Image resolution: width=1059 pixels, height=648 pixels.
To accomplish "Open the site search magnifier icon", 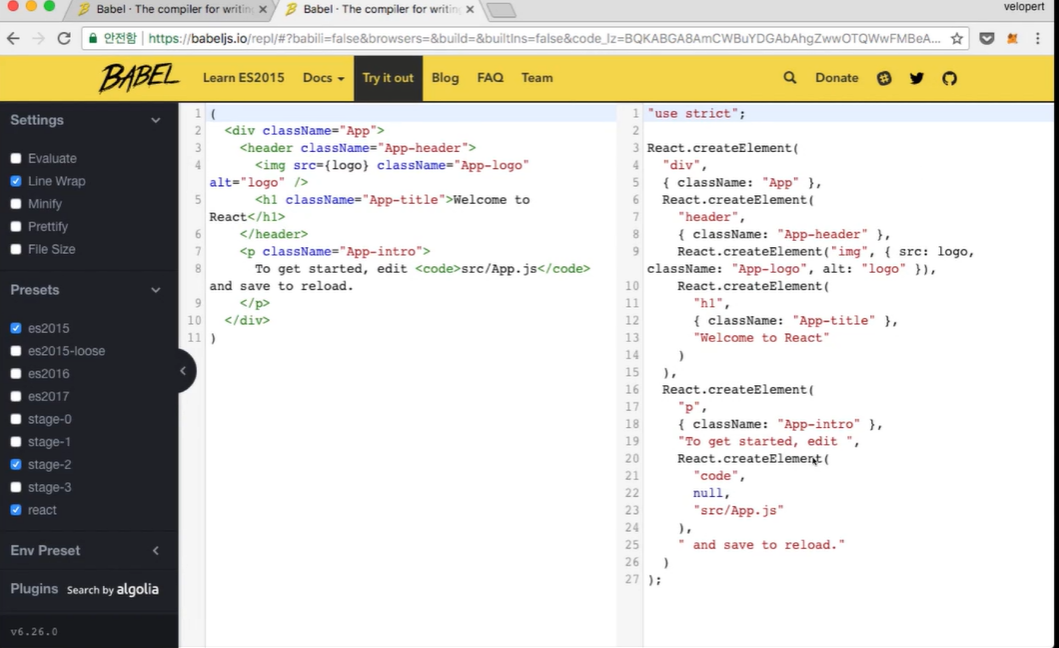I will pyautogui.click(x=790, y=78).
